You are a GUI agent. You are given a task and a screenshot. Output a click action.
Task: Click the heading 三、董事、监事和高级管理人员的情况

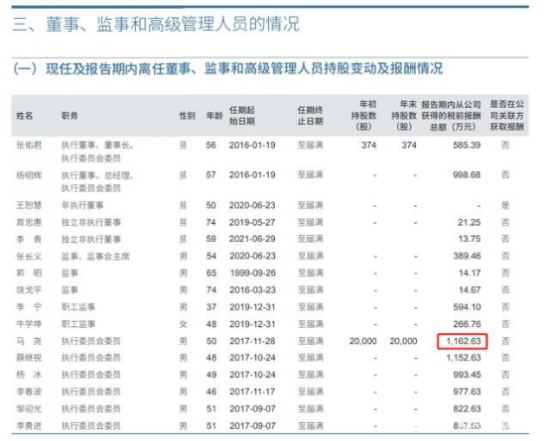click(x=156, y=24)
